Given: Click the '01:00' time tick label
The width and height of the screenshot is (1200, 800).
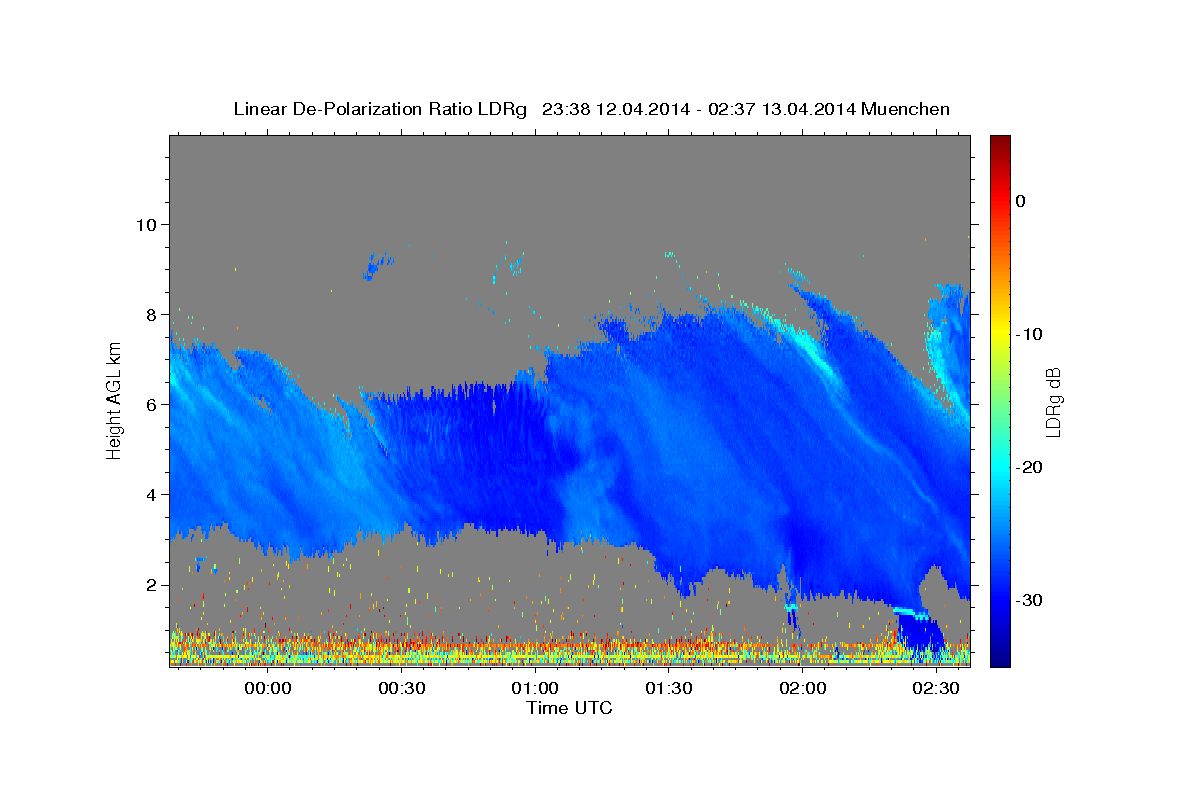Looking at the screenshot, I should [535, 688].
